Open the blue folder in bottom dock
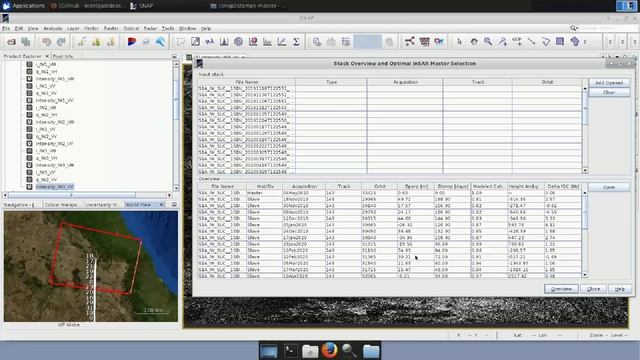Viewport: 640px width, 360px height. pyautogui.click(x=371, y=351)
